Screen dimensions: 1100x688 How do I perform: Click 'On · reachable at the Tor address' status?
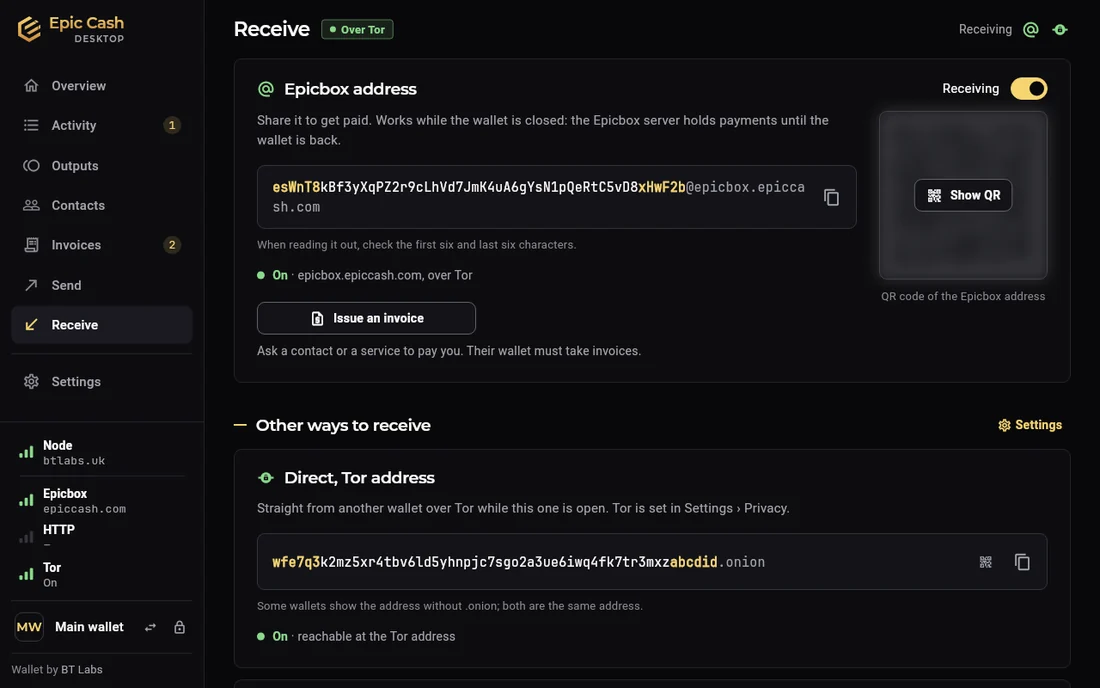356,636
